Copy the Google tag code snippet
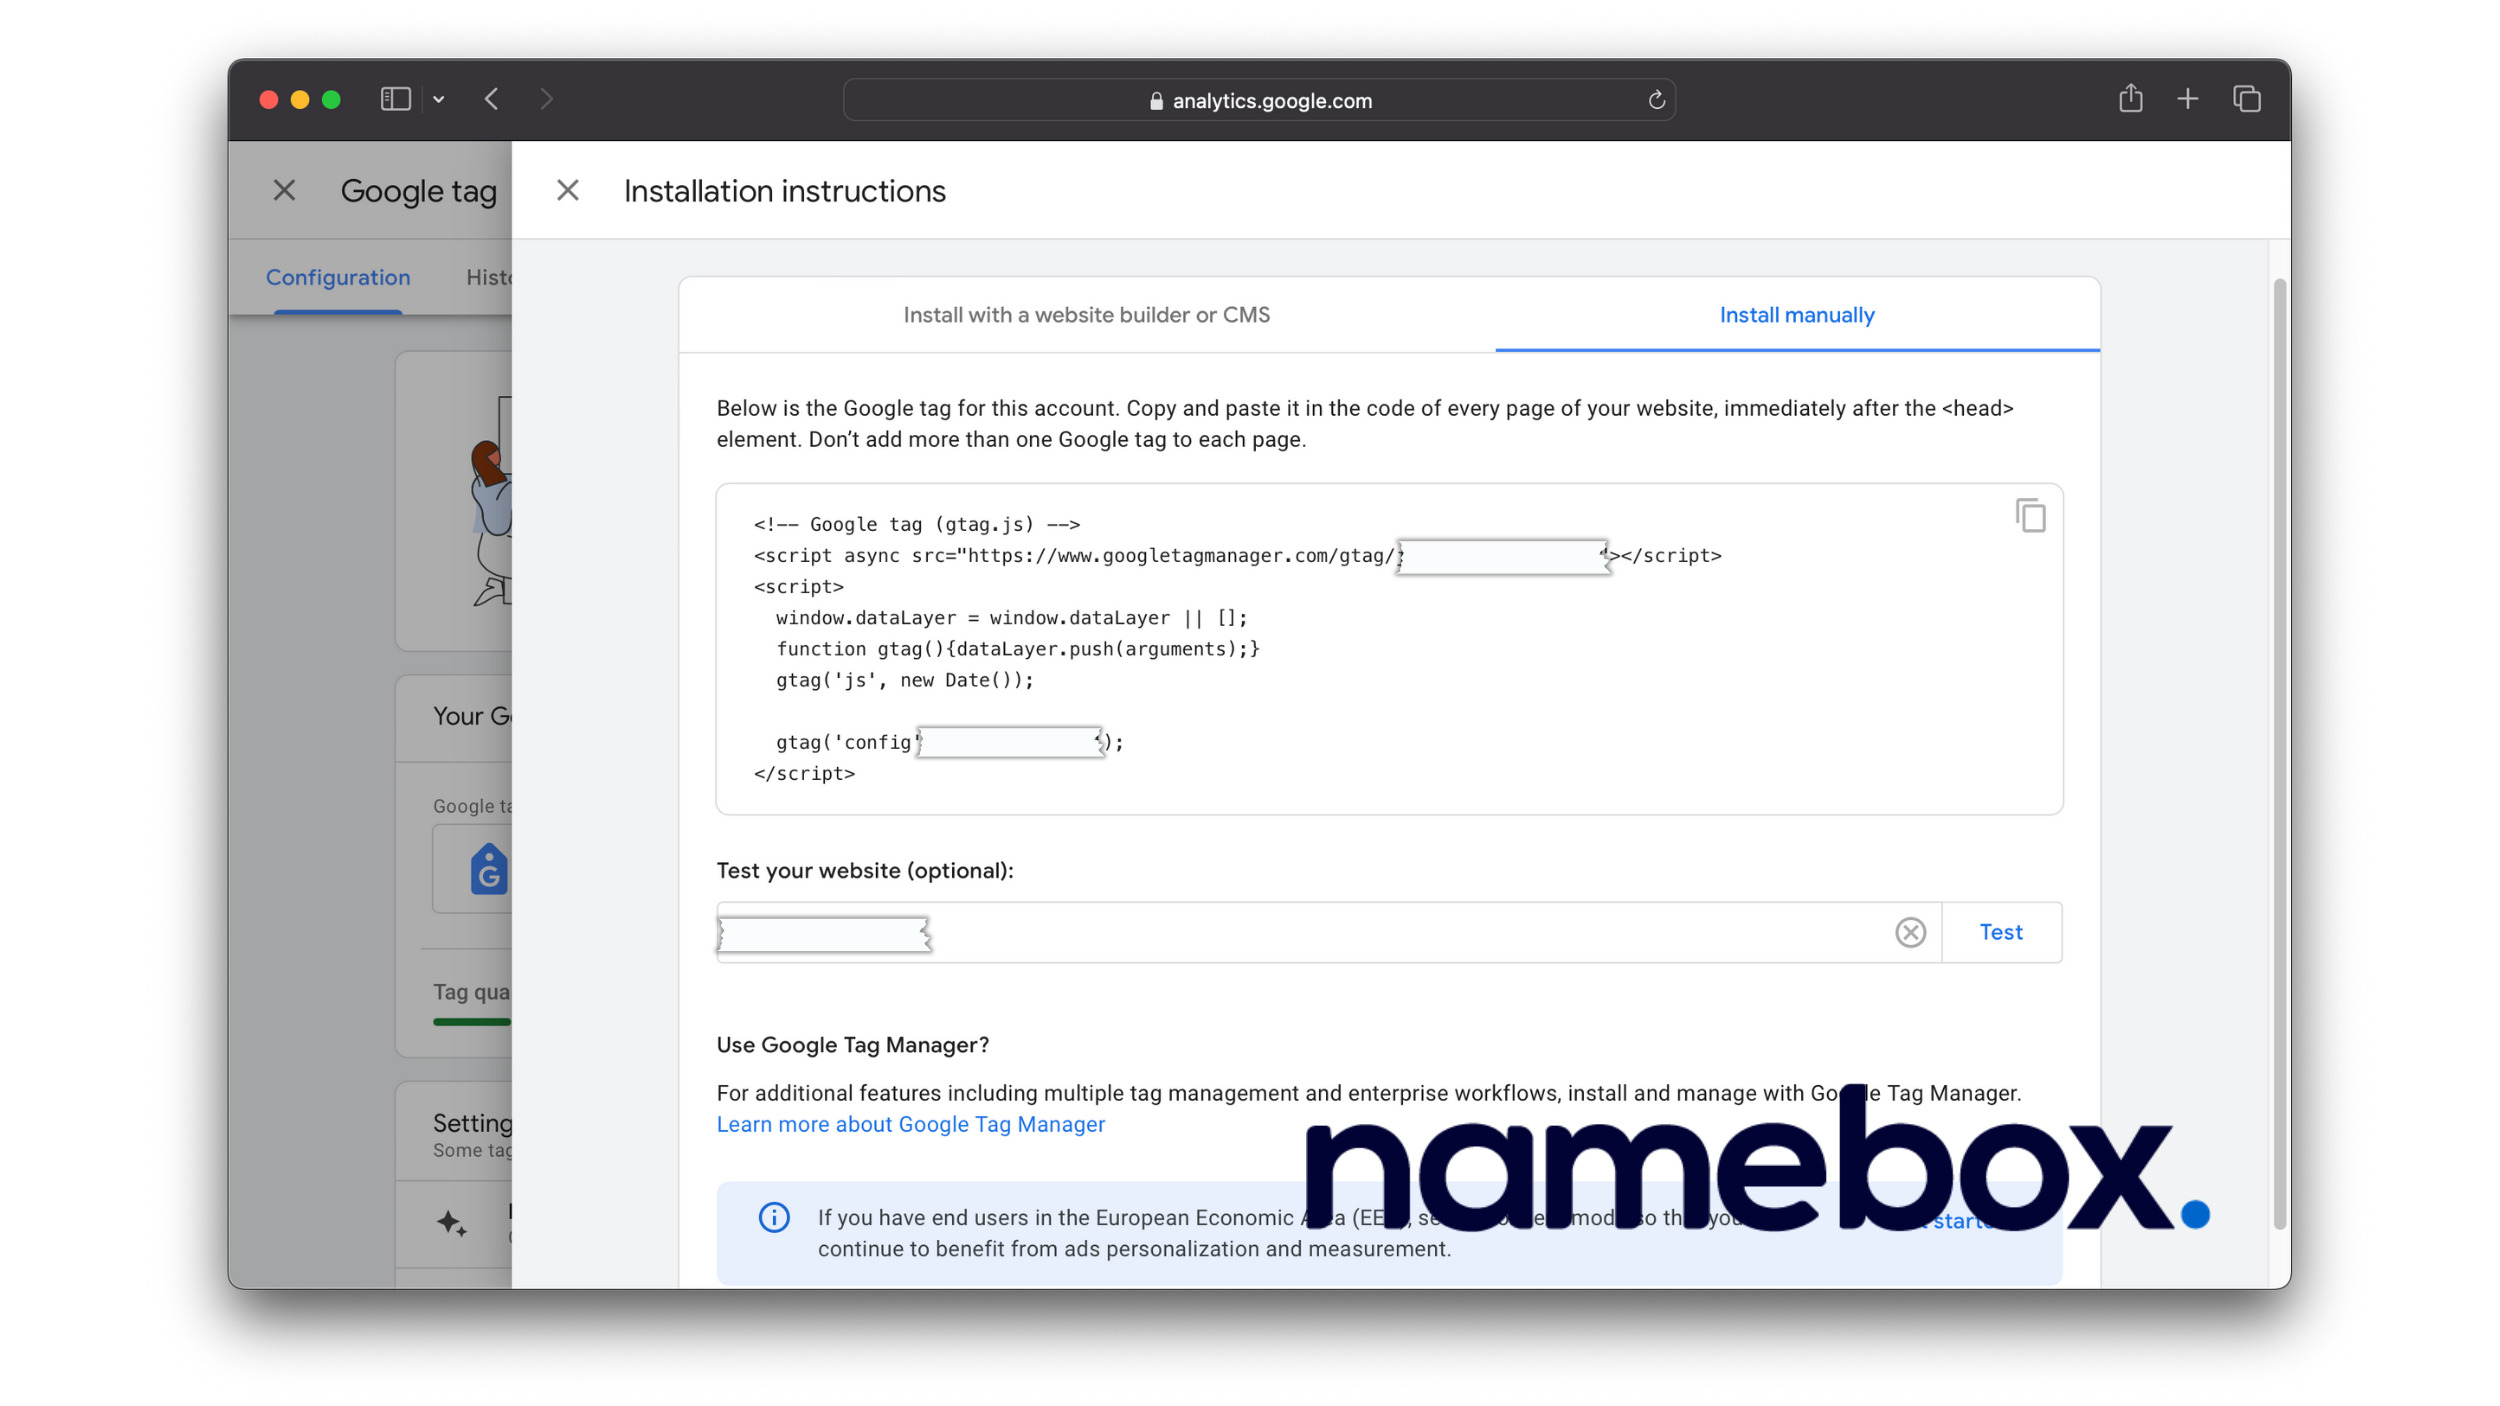 pyautogui.click(x=2030, y=516)
